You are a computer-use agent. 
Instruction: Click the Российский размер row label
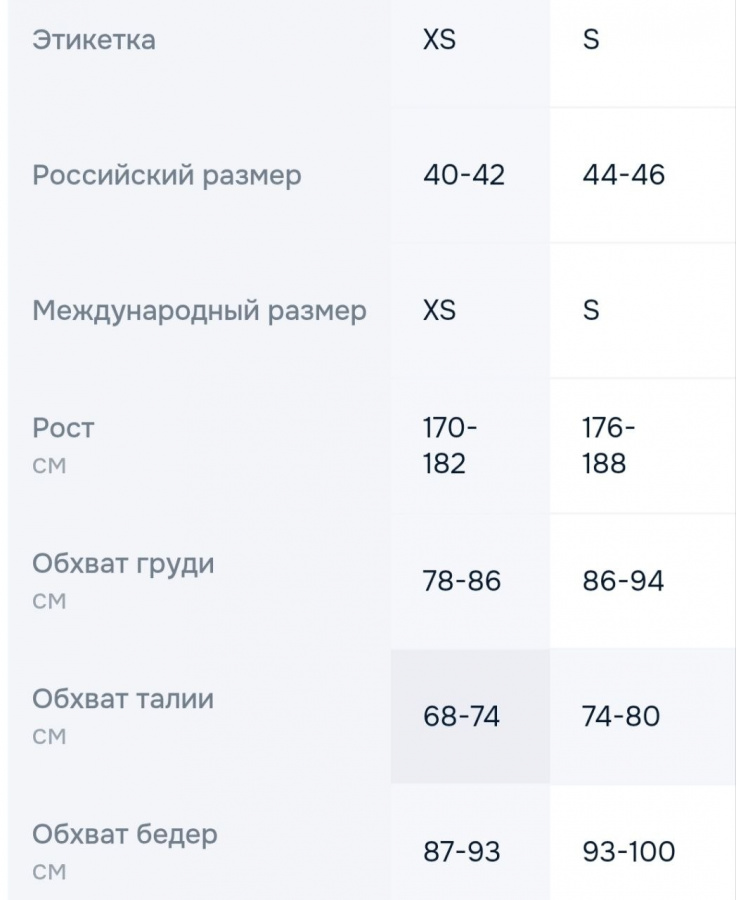click(x=166, y=175)
